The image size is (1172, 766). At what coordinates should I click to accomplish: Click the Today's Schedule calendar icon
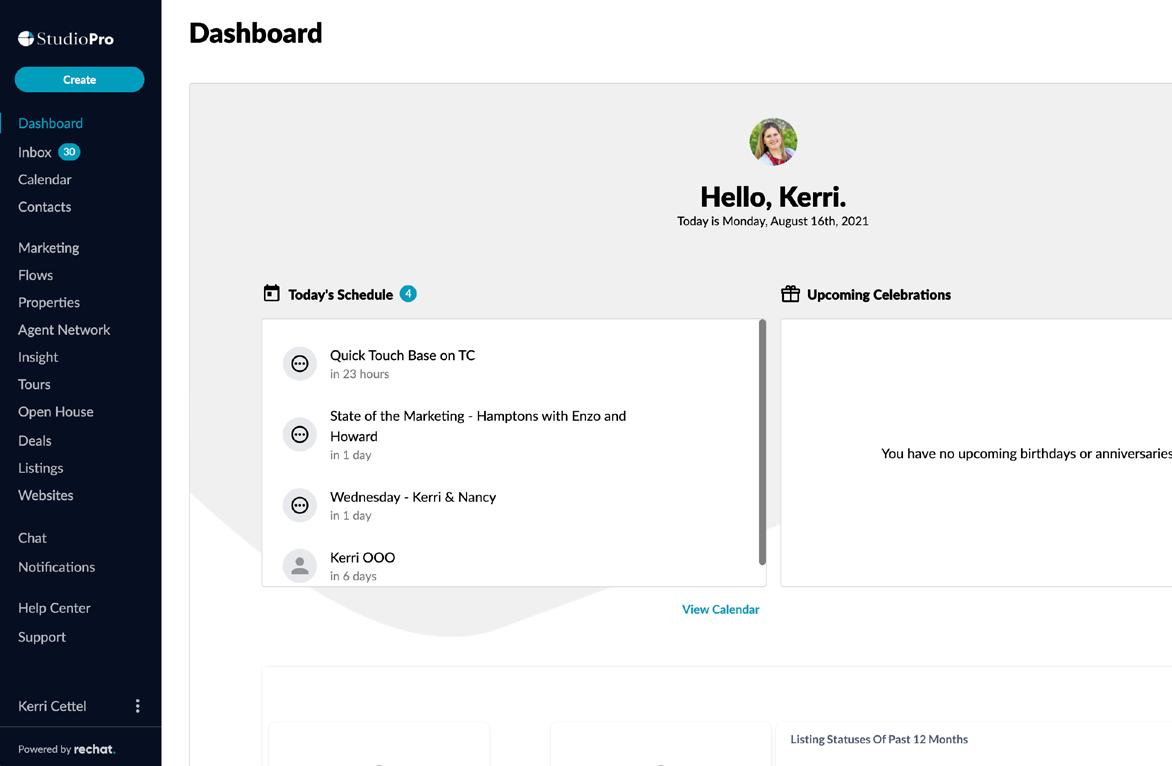pyautogui.click(x=271, y=294)
